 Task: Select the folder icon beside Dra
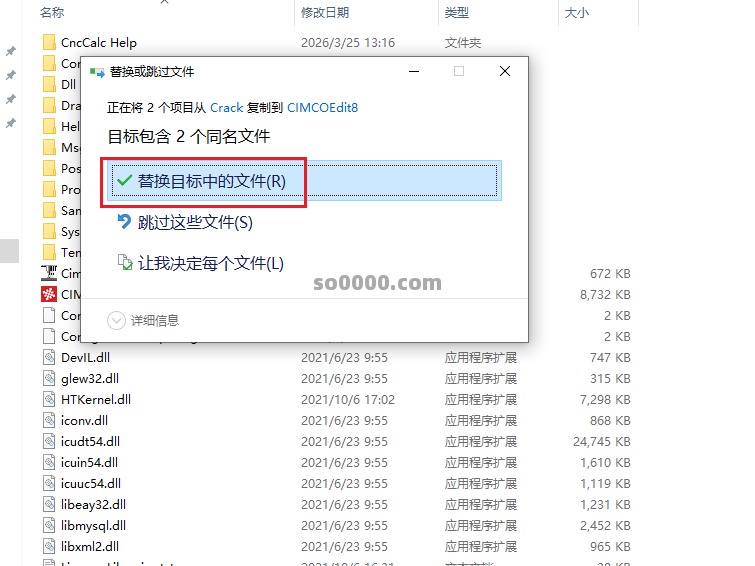(49, 105)
